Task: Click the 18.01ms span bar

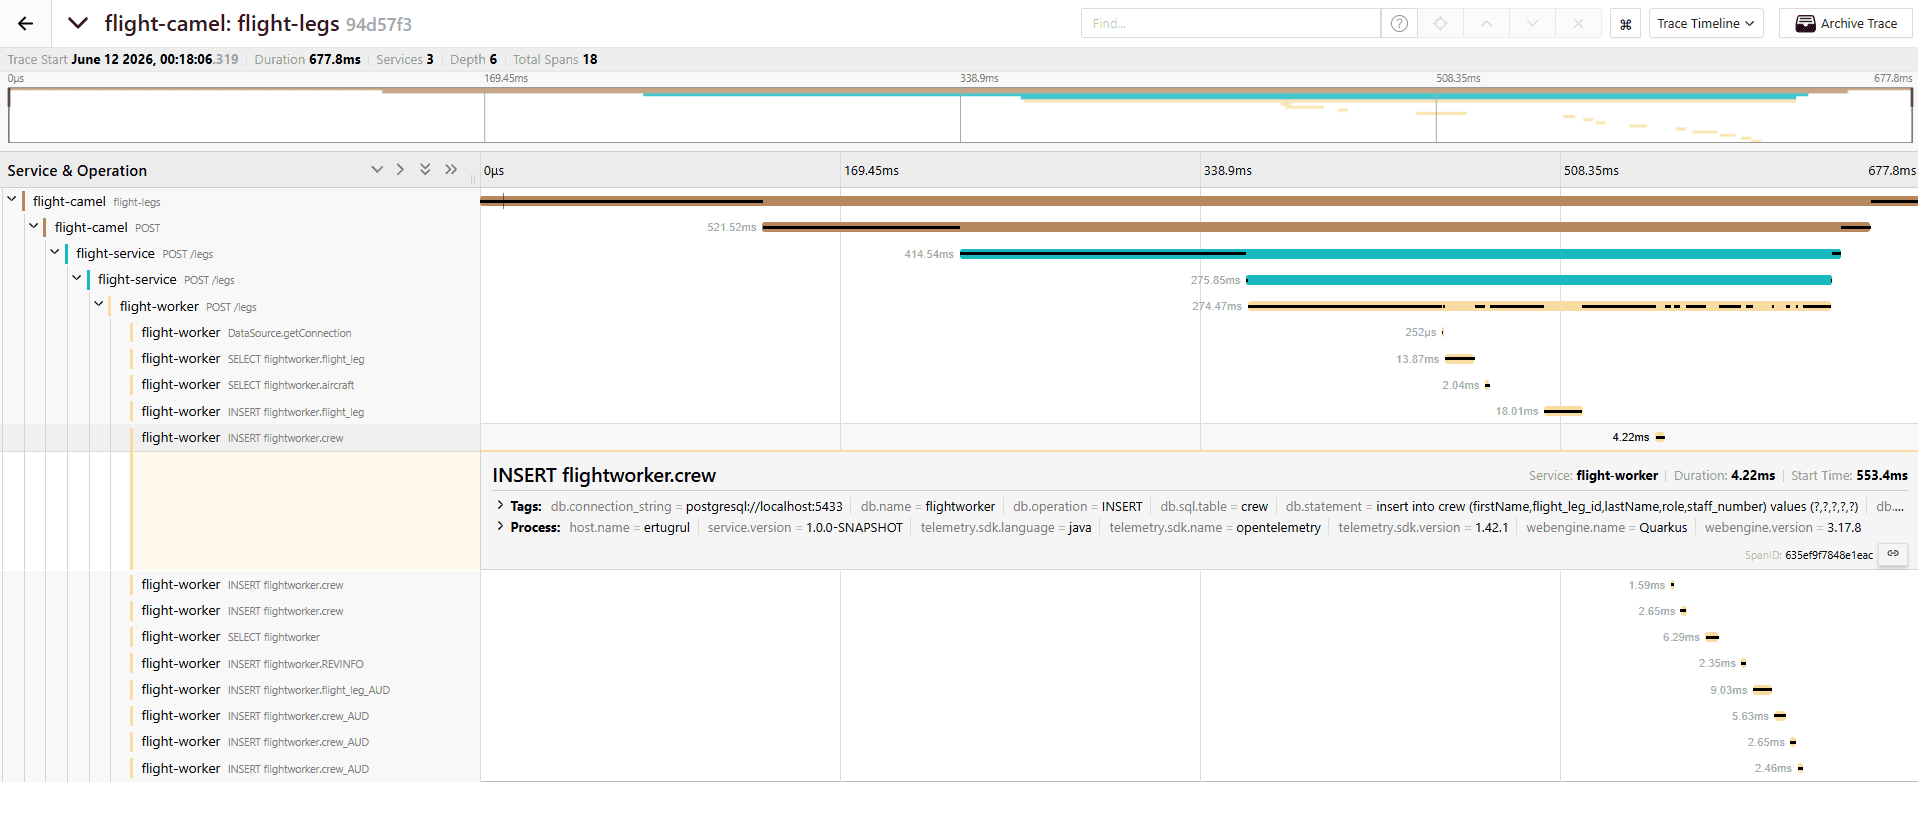Action: (1563, 411)
